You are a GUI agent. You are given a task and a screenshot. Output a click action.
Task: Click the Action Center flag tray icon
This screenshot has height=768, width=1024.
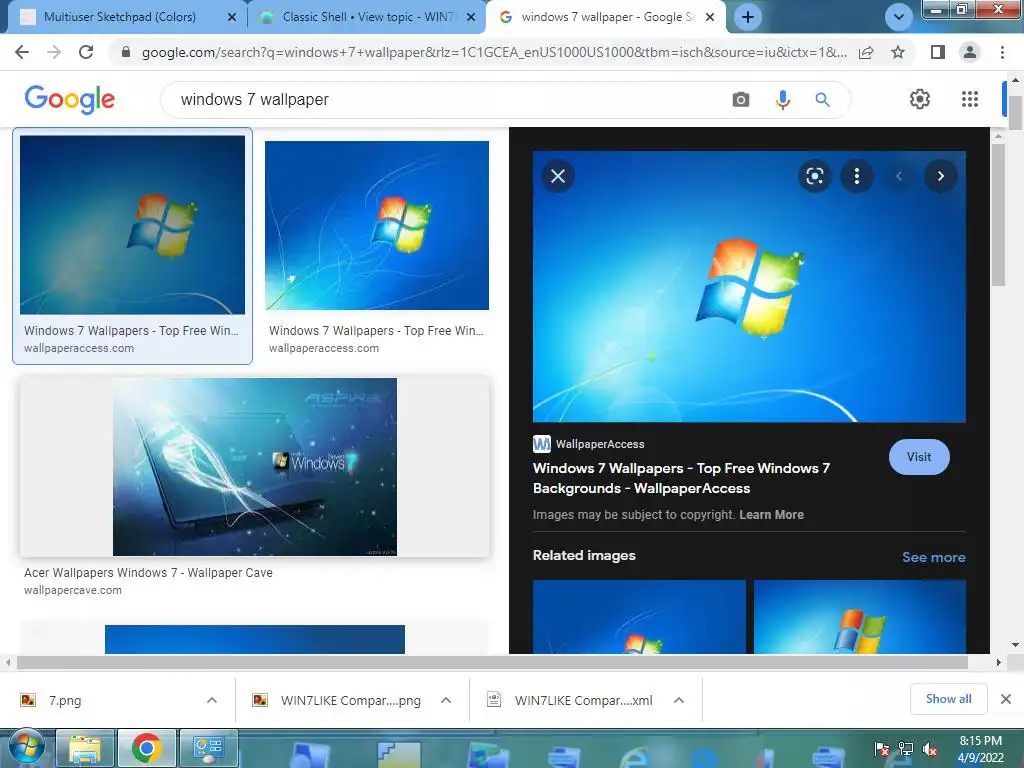point(882,749)
